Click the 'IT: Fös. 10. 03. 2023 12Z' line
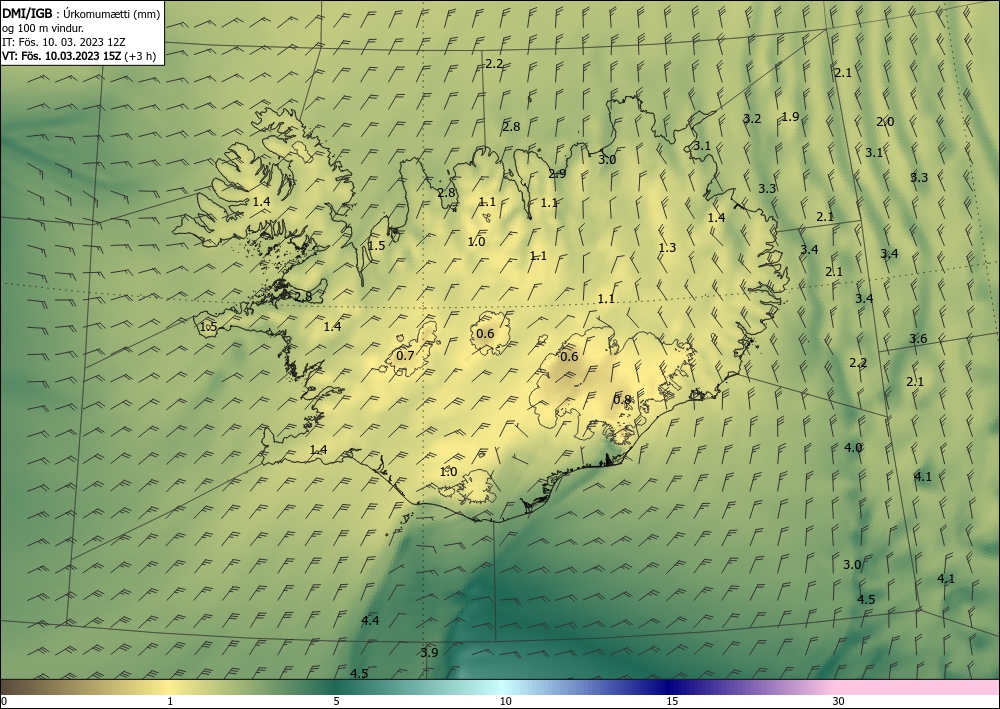1000x709 pixels. pos(64,42)
